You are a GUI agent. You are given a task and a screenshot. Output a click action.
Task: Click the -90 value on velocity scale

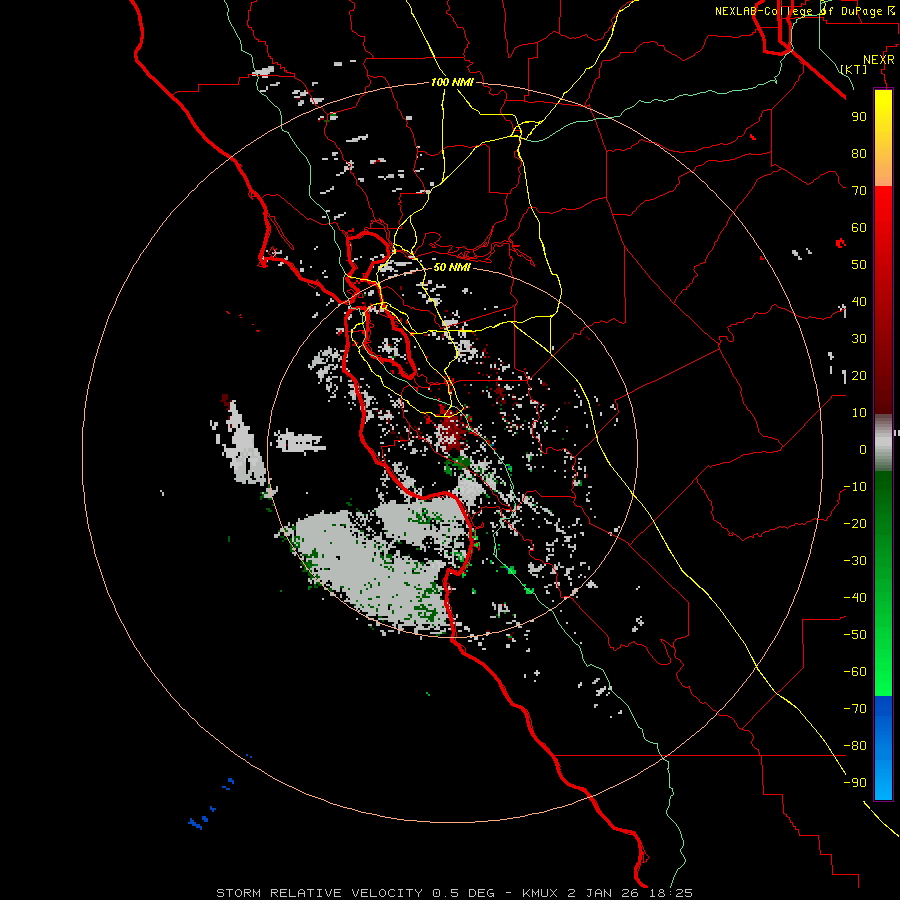pyautogui.click(x=855, y=783)
